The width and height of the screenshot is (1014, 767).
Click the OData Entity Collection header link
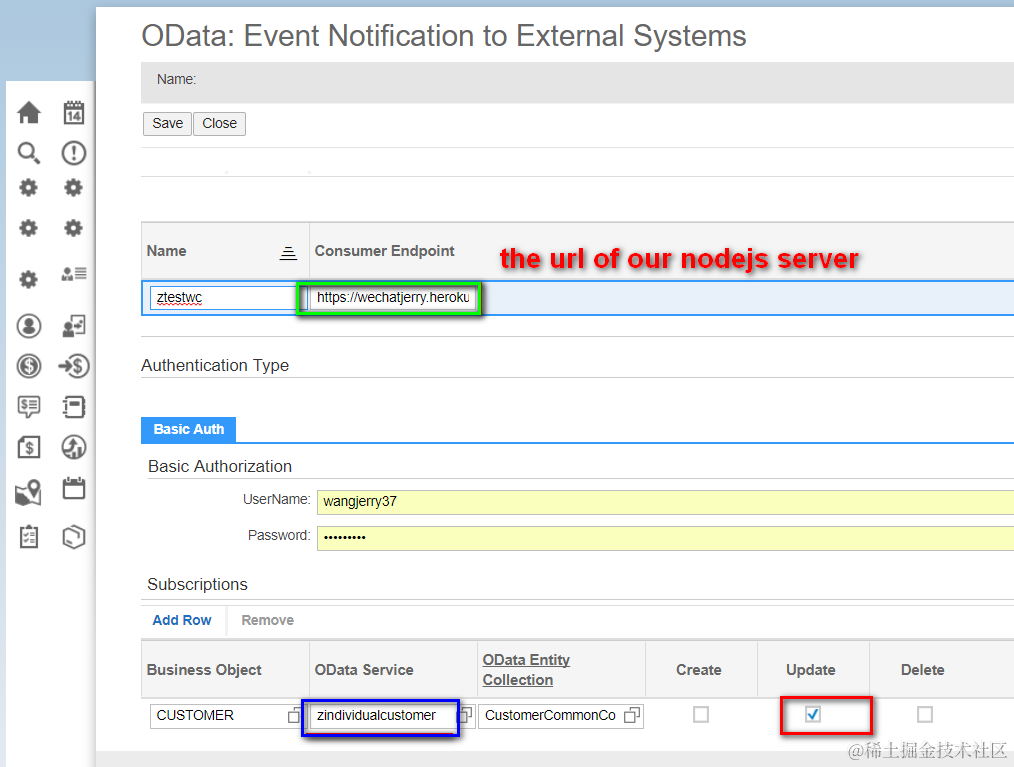(526, 669)
